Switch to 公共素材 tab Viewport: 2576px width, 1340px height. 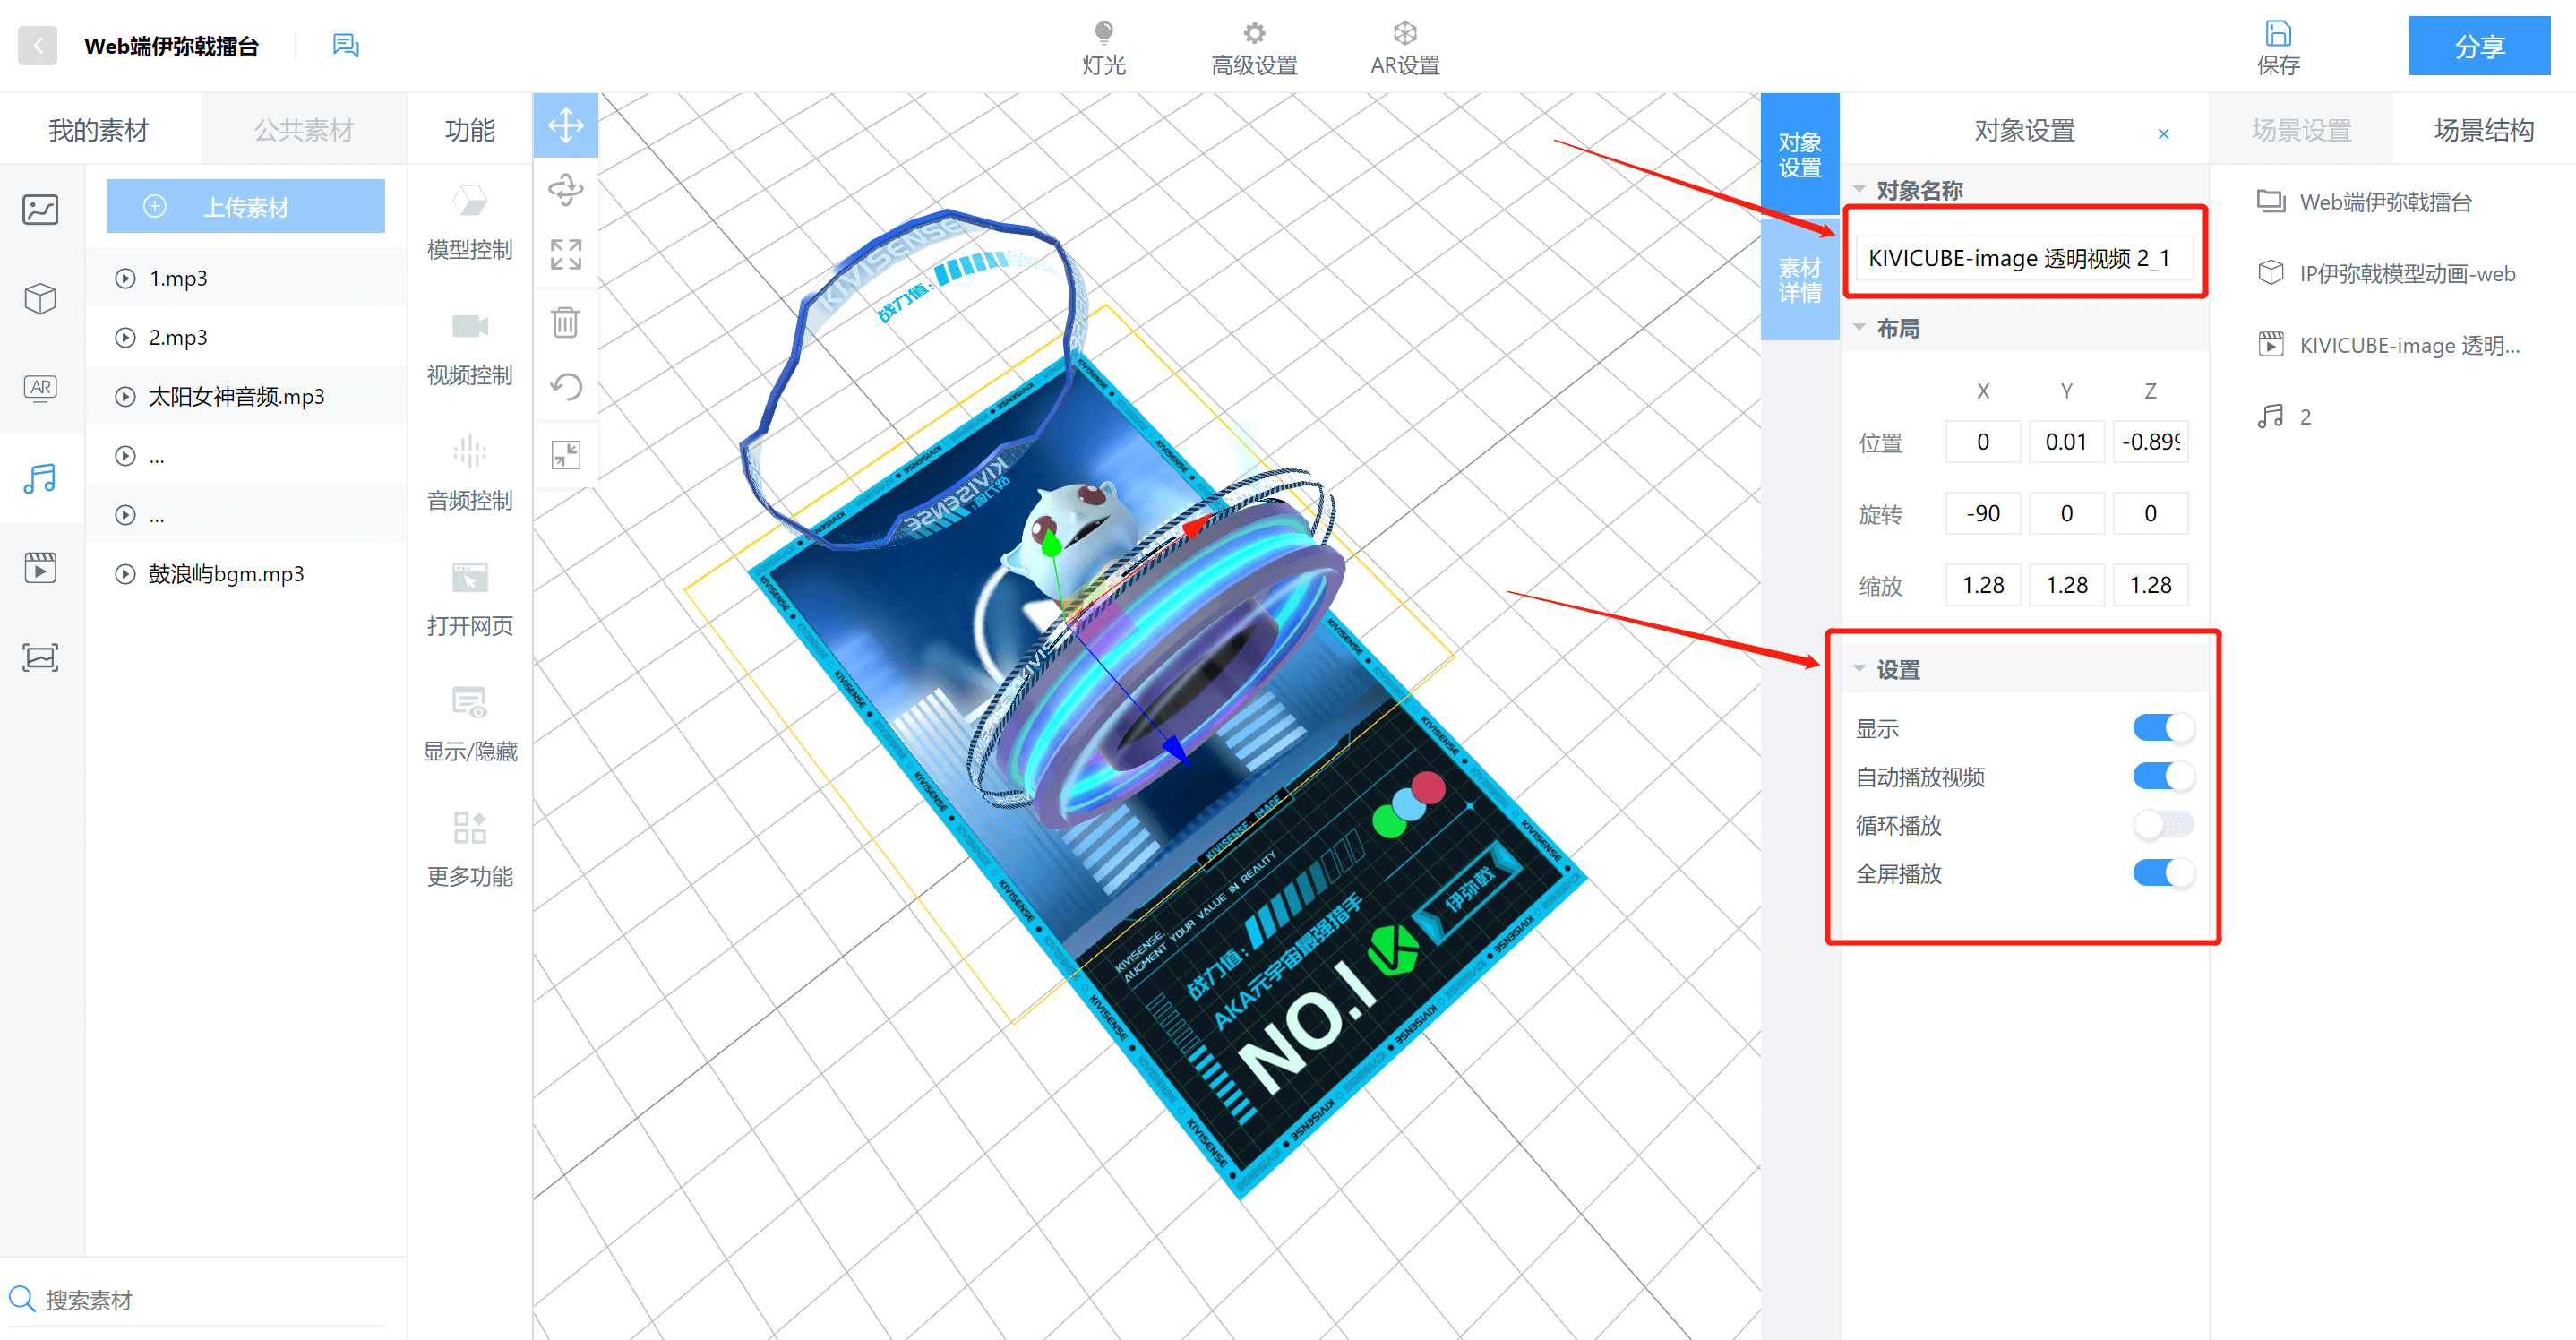click(x=303, y=130)
